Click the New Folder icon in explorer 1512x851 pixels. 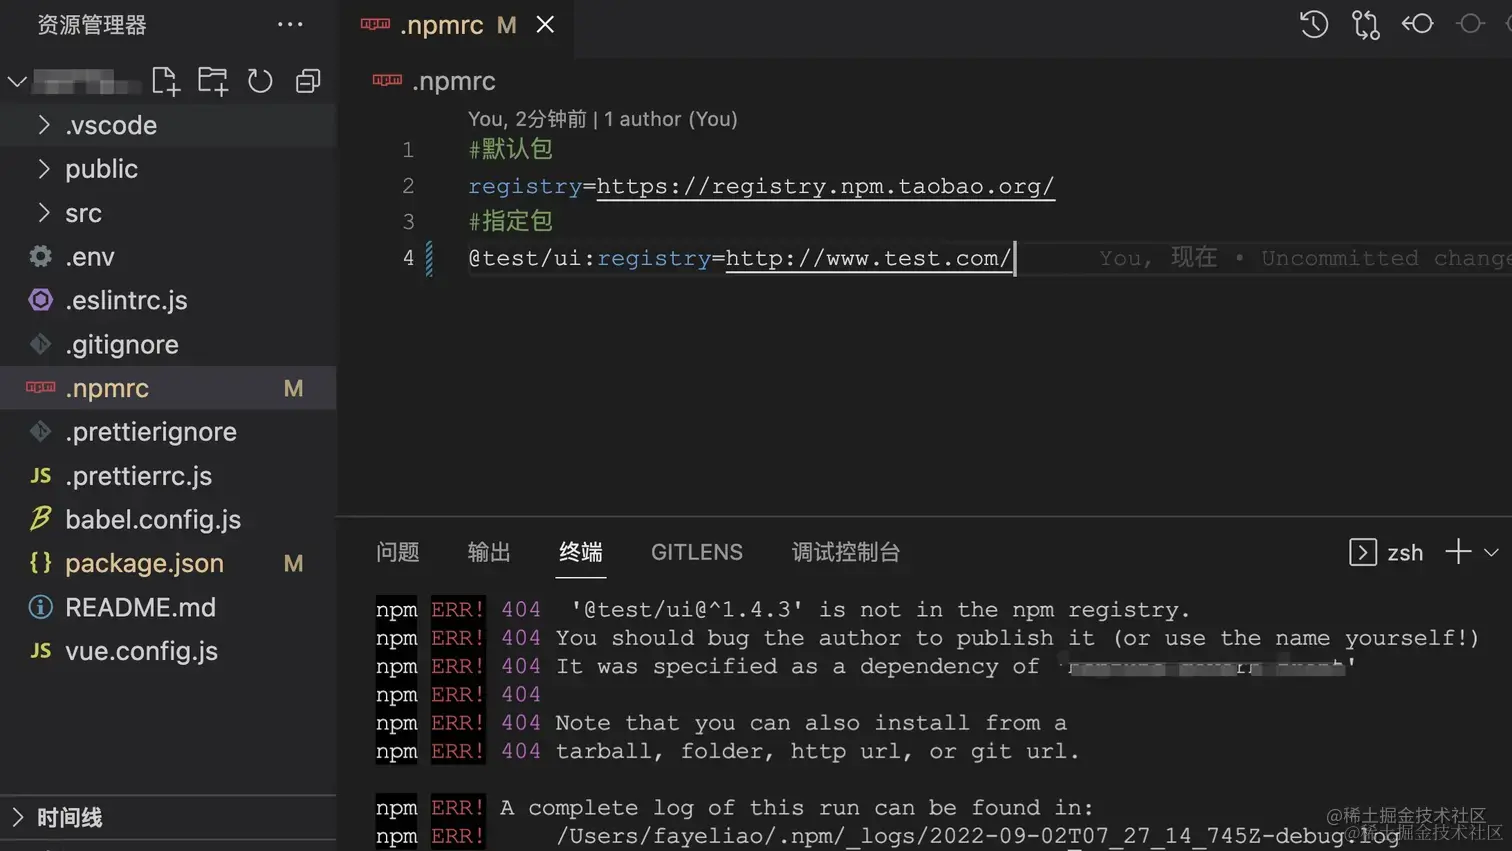[212, 81]
